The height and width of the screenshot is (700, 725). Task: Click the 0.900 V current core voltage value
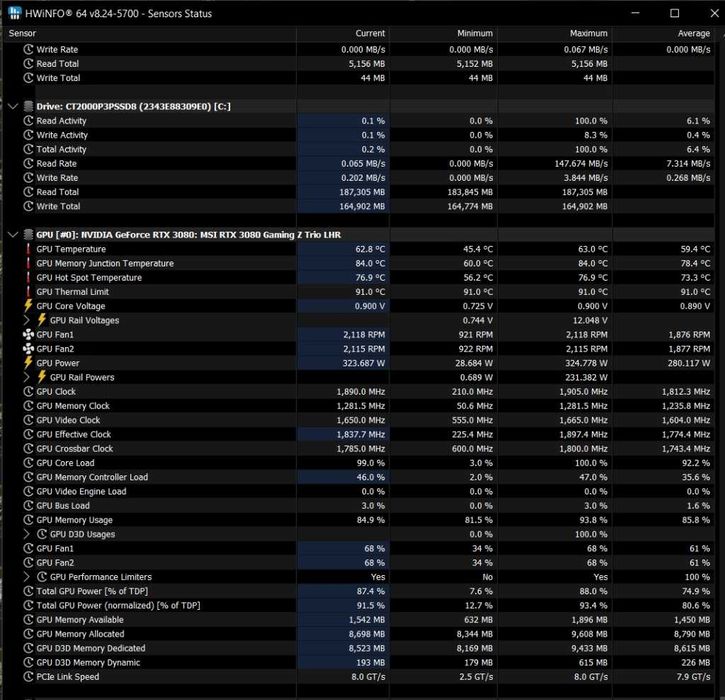(x=369, y=306)
